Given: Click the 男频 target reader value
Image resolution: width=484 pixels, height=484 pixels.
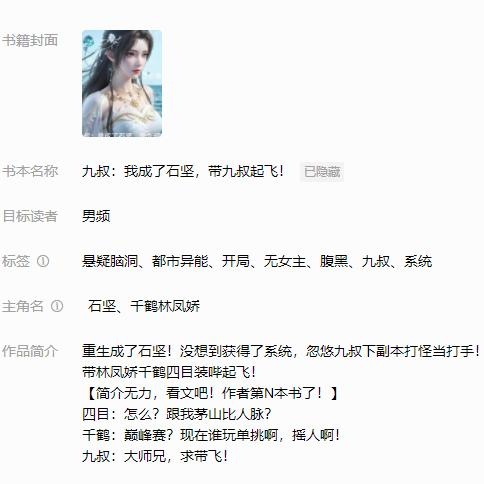Looking at the screenshot, I should pyautogui.click(x=96, y=216).
